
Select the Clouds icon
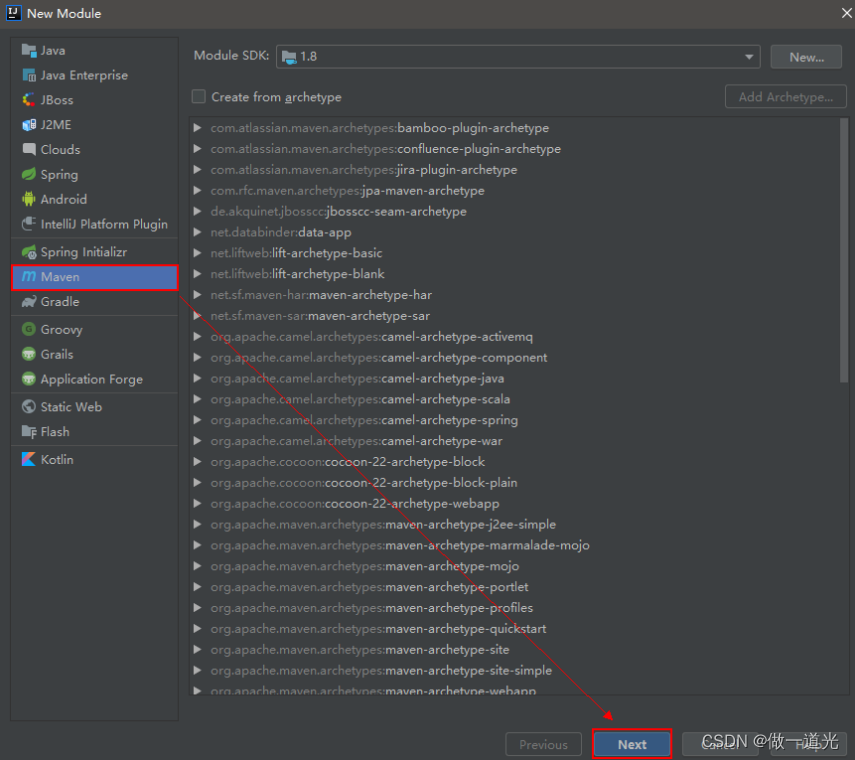(29, 149)
